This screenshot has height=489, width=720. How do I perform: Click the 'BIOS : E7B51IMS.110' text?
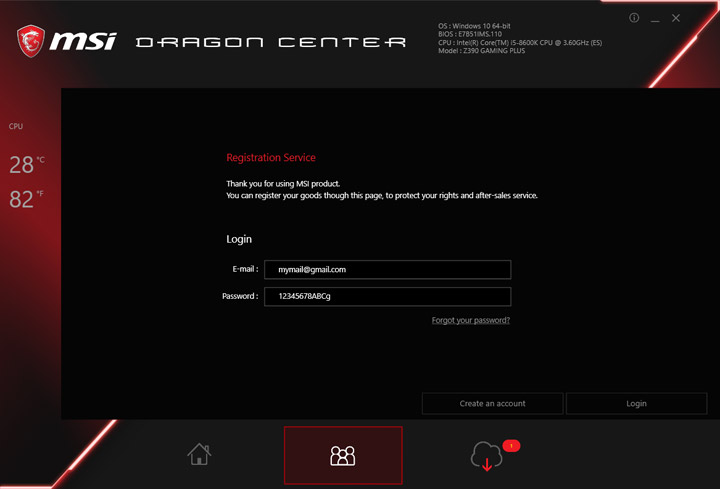(x=470, y=34)
